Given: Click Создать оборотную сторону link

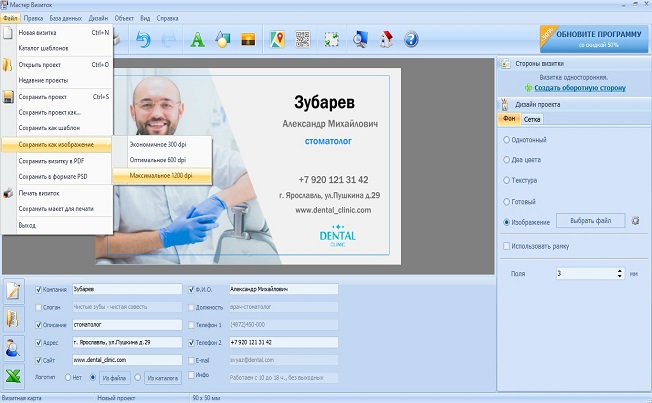Looking at the screenshot, I should pyautogui.click(x=580, y=88).
